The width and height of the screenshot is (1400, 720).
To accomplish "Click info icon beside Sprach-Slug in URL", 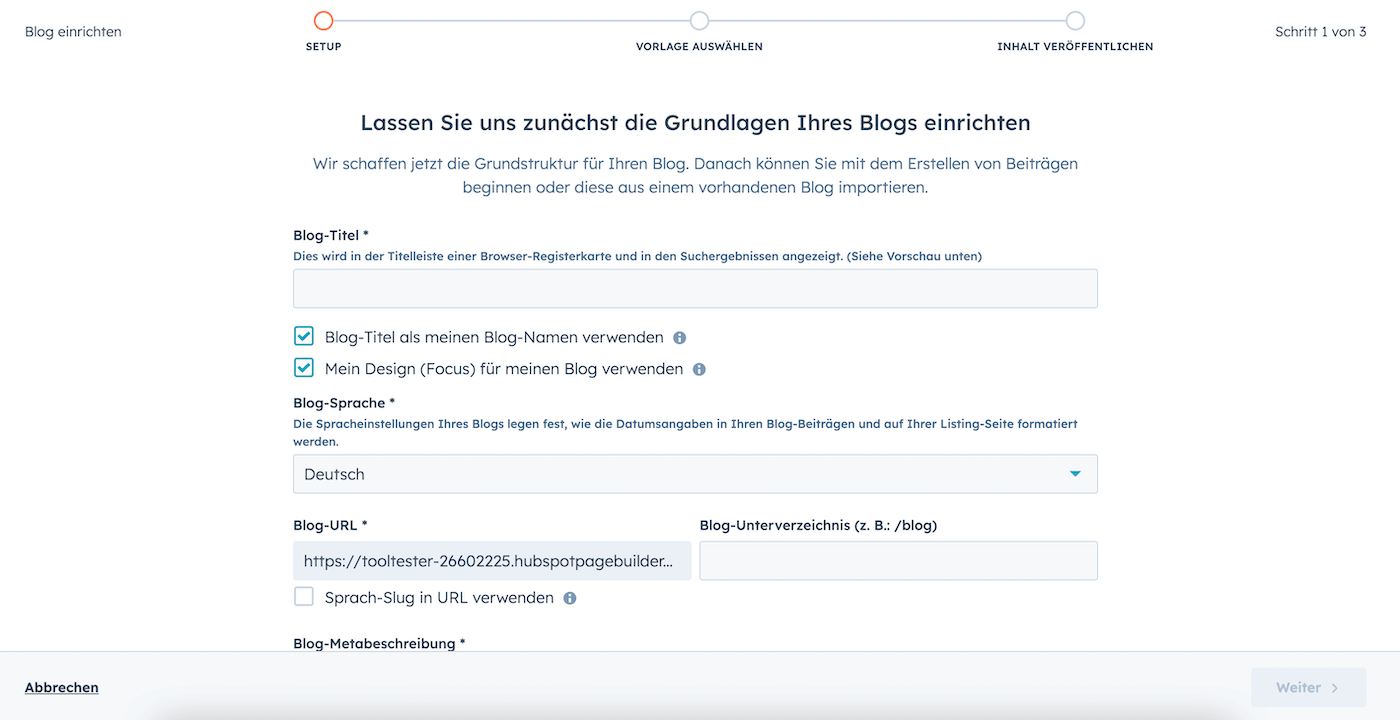I will [570, 598].
